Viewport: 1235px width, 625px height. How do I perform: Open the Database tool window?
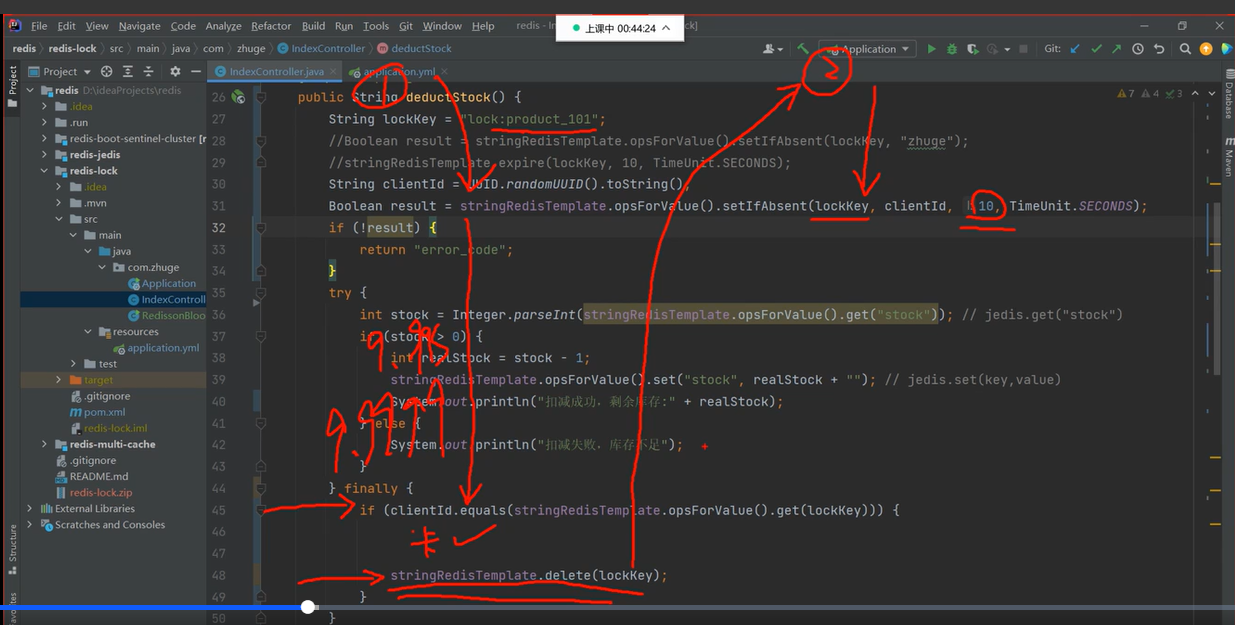pos(1229,95)
